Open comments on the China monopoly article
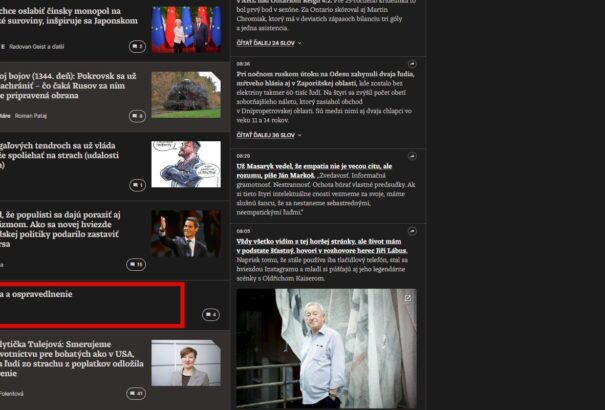 point(137,47)
